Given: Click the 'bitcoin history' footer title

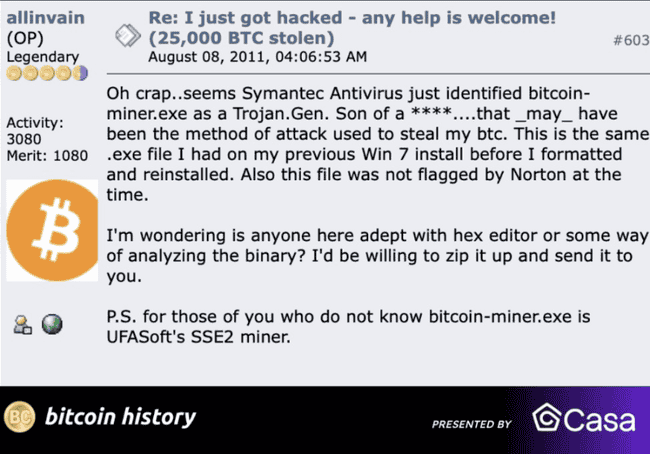Looking at the screenshot, I should coord(120,417).
